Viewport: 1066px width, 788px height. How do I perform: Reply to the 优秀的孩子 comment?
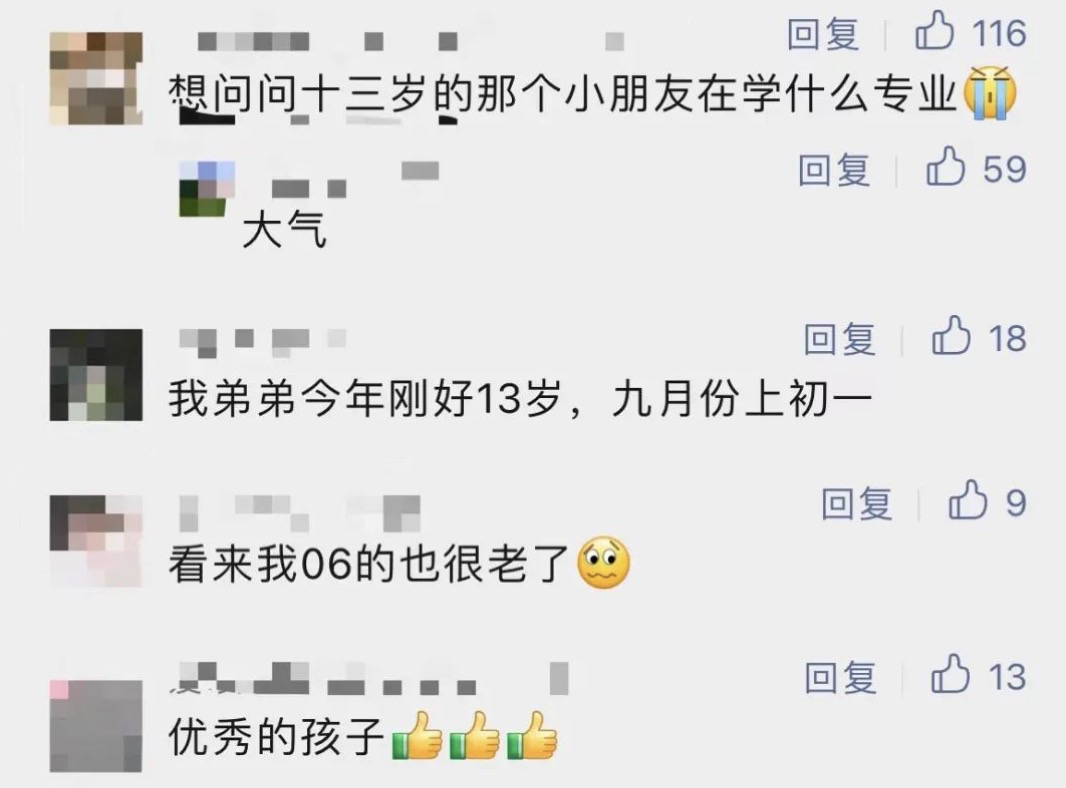[x=840, y=676]
